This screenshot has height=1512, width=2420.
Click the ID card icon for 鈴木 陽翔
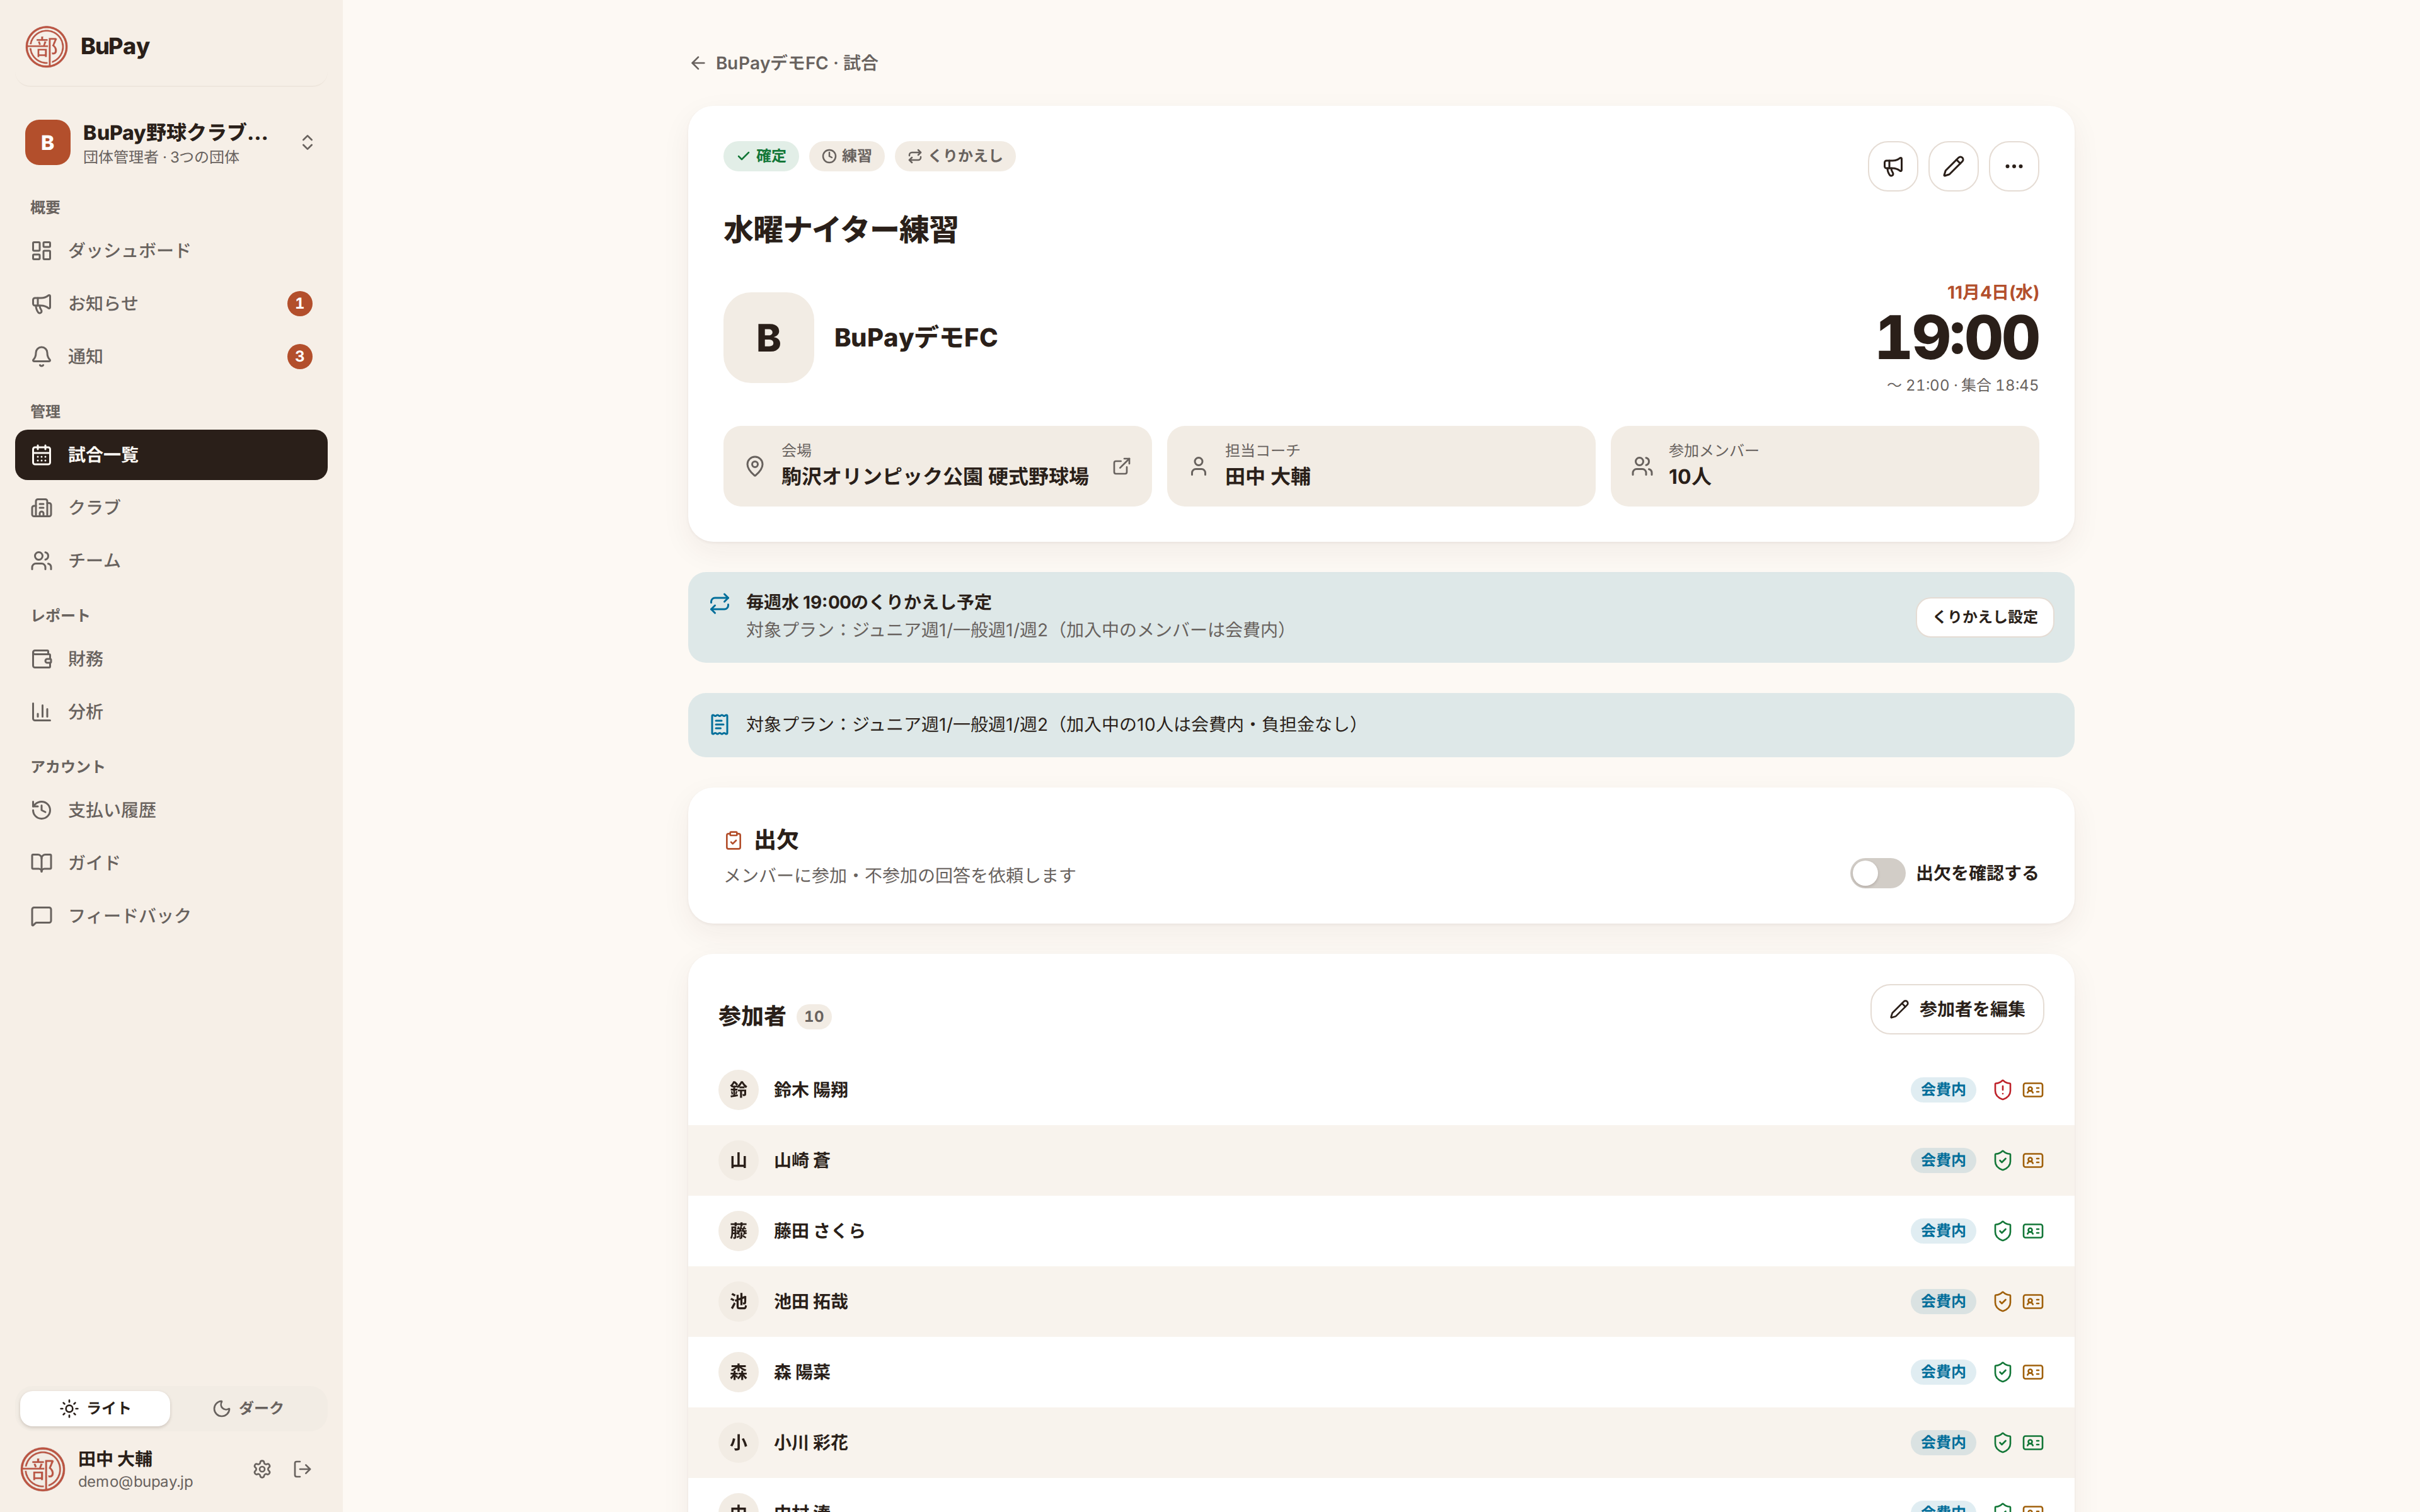2033,1090
